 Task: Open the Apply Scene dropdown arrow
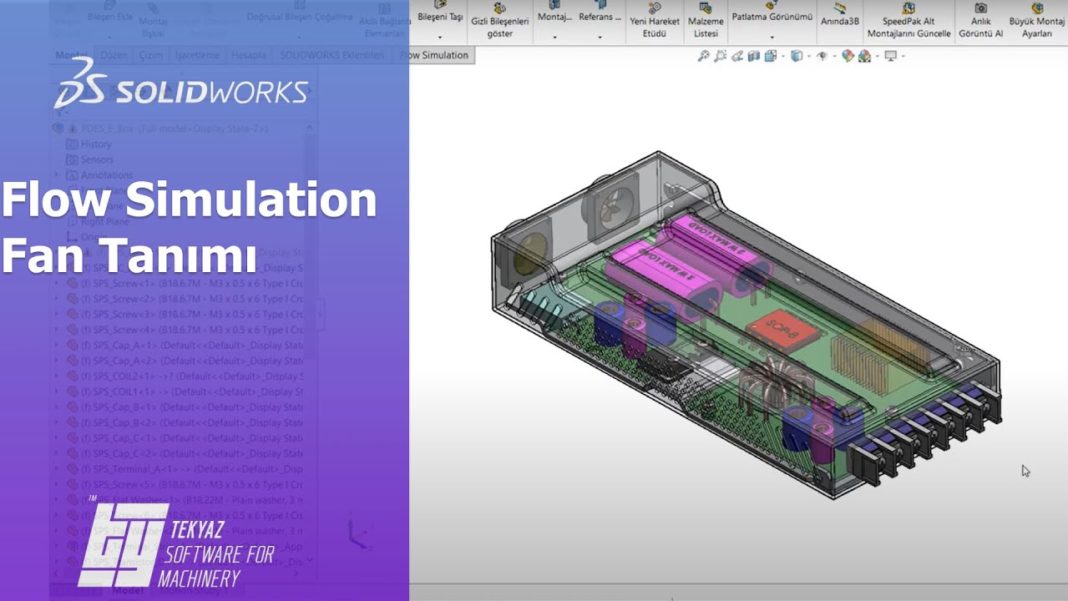pos(877,57)
